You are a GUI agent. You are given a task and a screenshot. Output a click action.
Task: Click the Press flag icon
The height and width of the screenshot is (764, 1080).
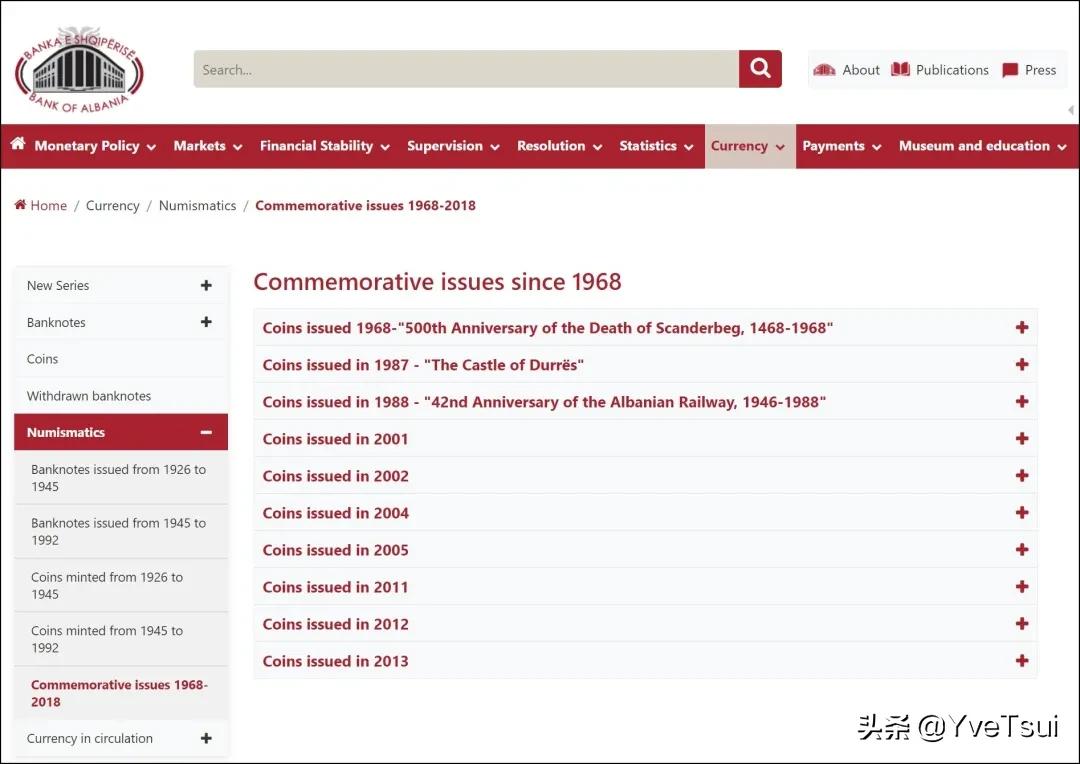pos(1010,70)
